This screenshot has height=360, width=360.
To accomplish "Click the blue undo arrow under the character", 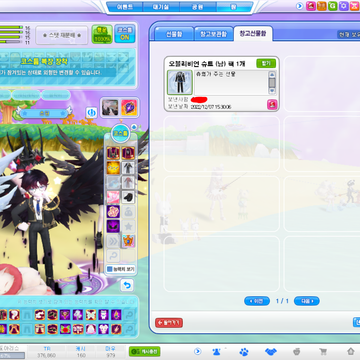I will coord(127,285).
